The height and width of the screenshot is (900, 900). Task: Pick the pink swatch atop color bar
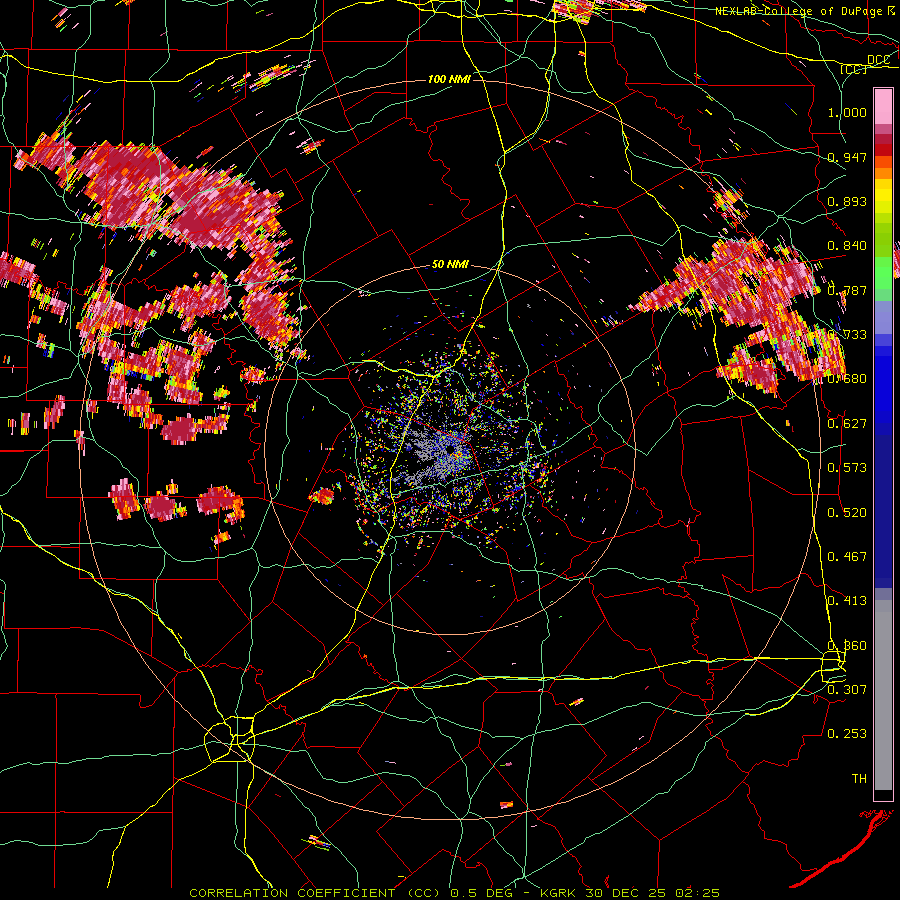(883, 106)
